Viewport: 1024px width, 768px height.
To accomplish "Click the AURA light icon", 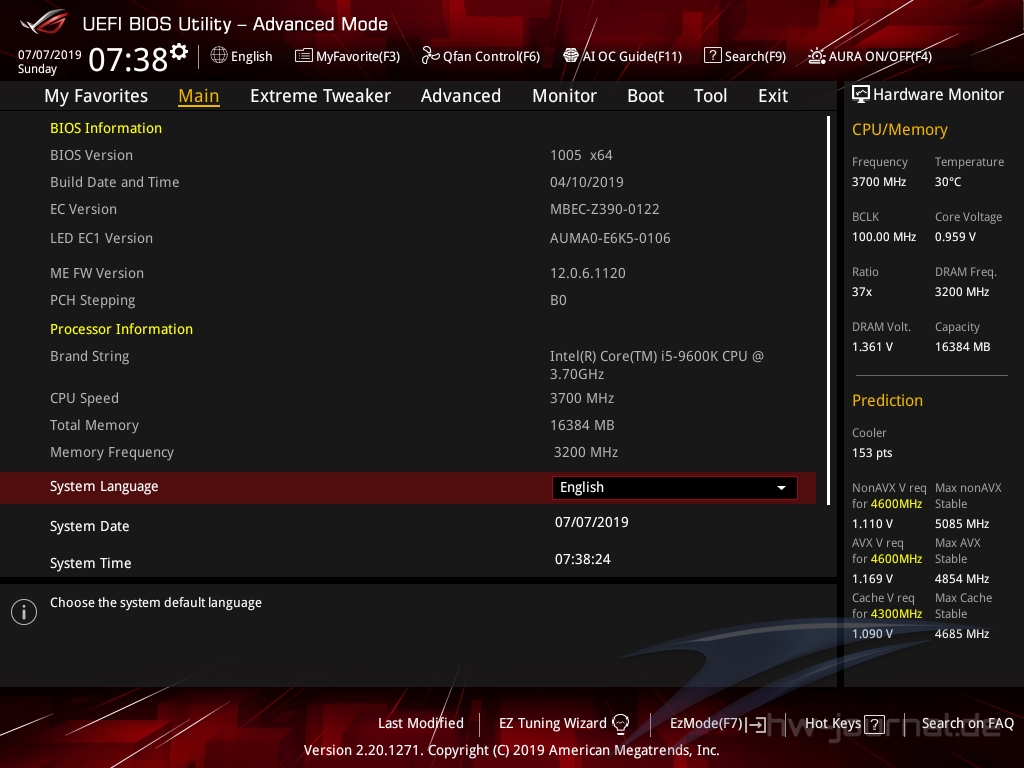I will pos(816,56).
